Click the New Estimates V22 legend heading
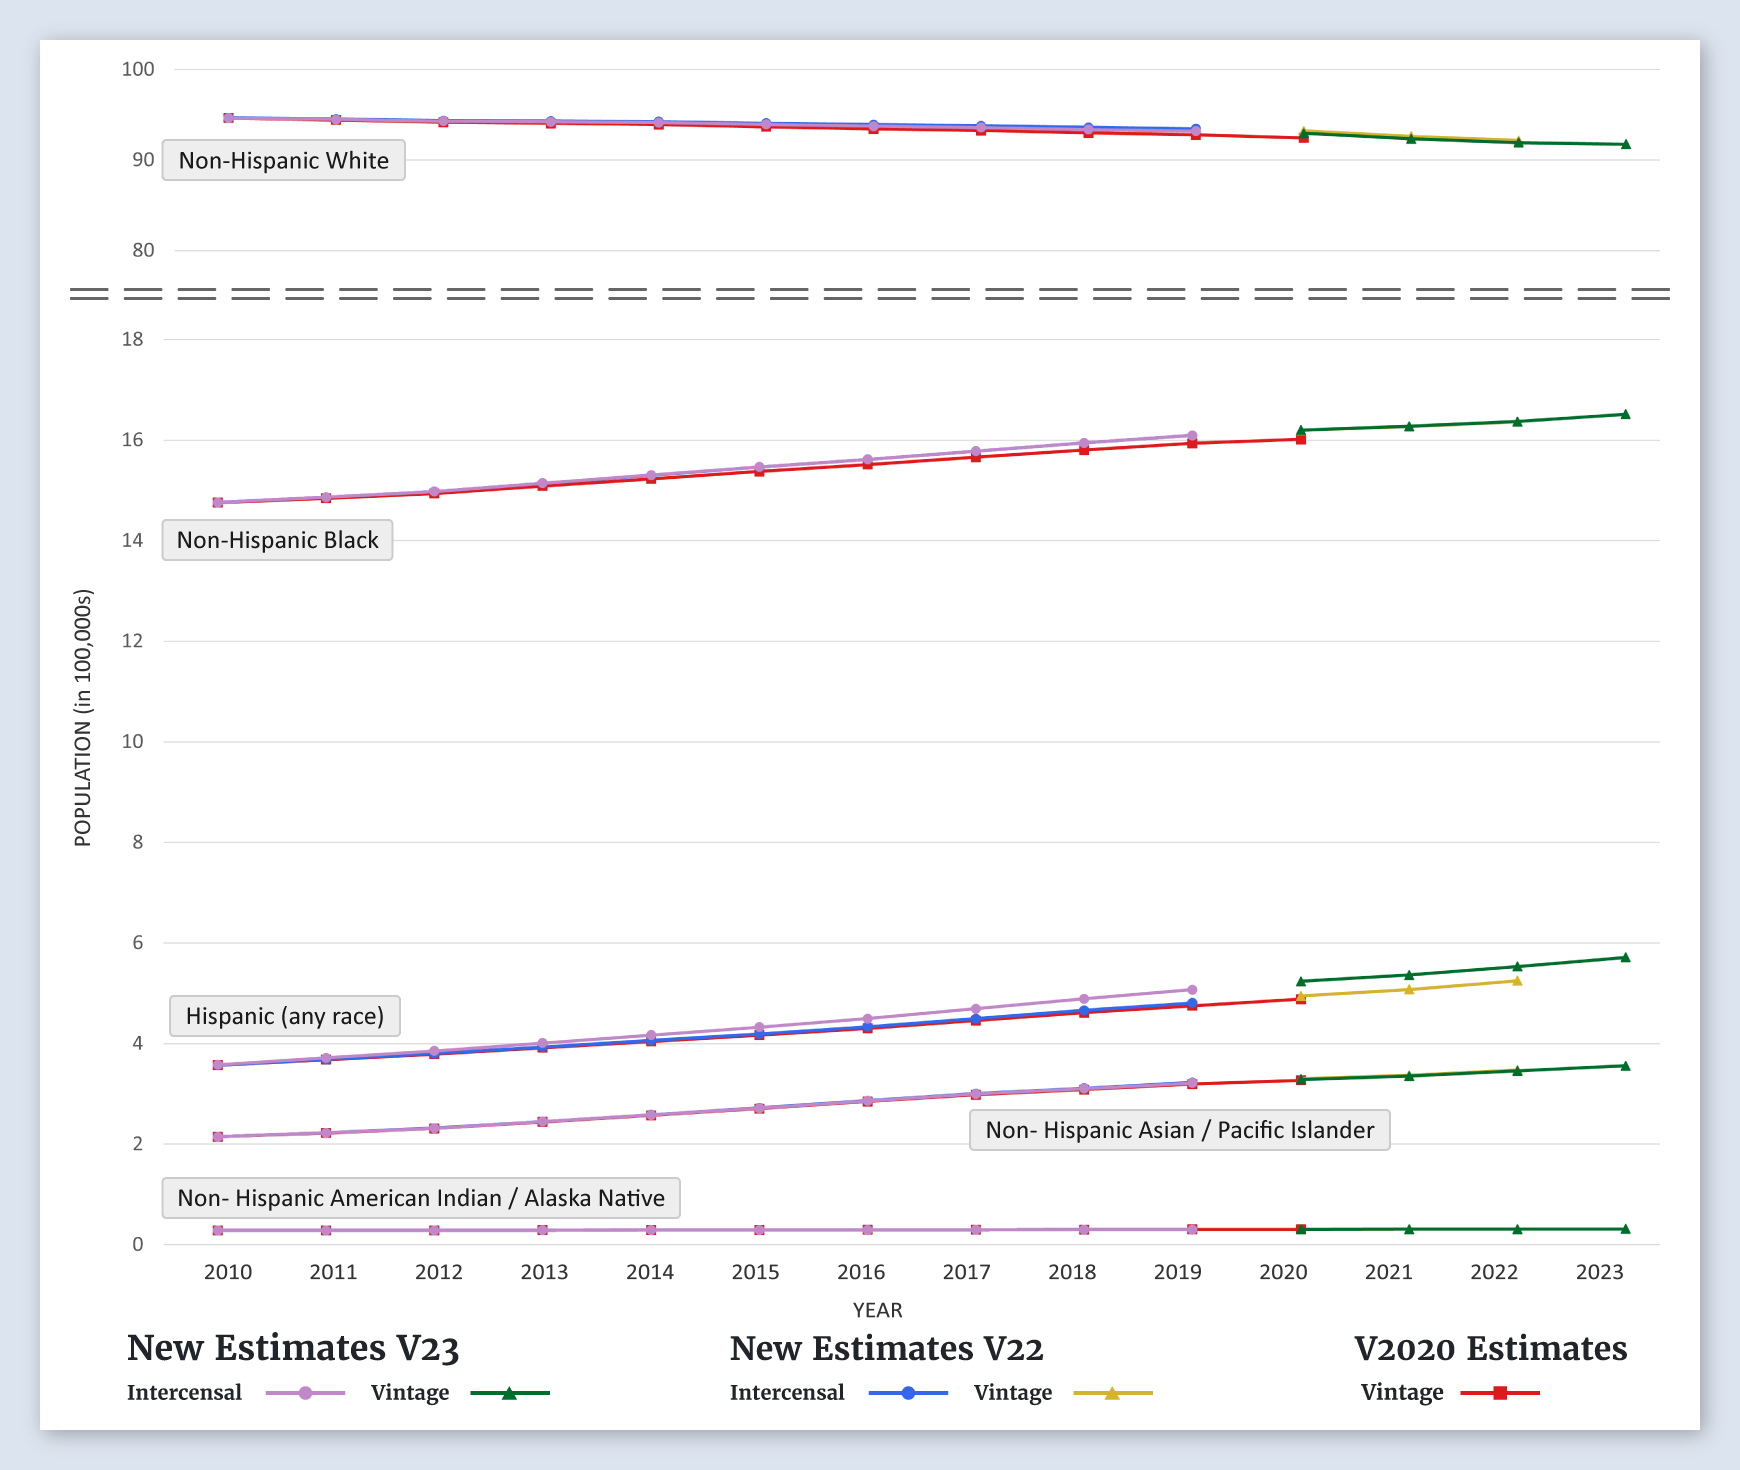This screenshot has width=1740, height=1470. point(886,1348)
